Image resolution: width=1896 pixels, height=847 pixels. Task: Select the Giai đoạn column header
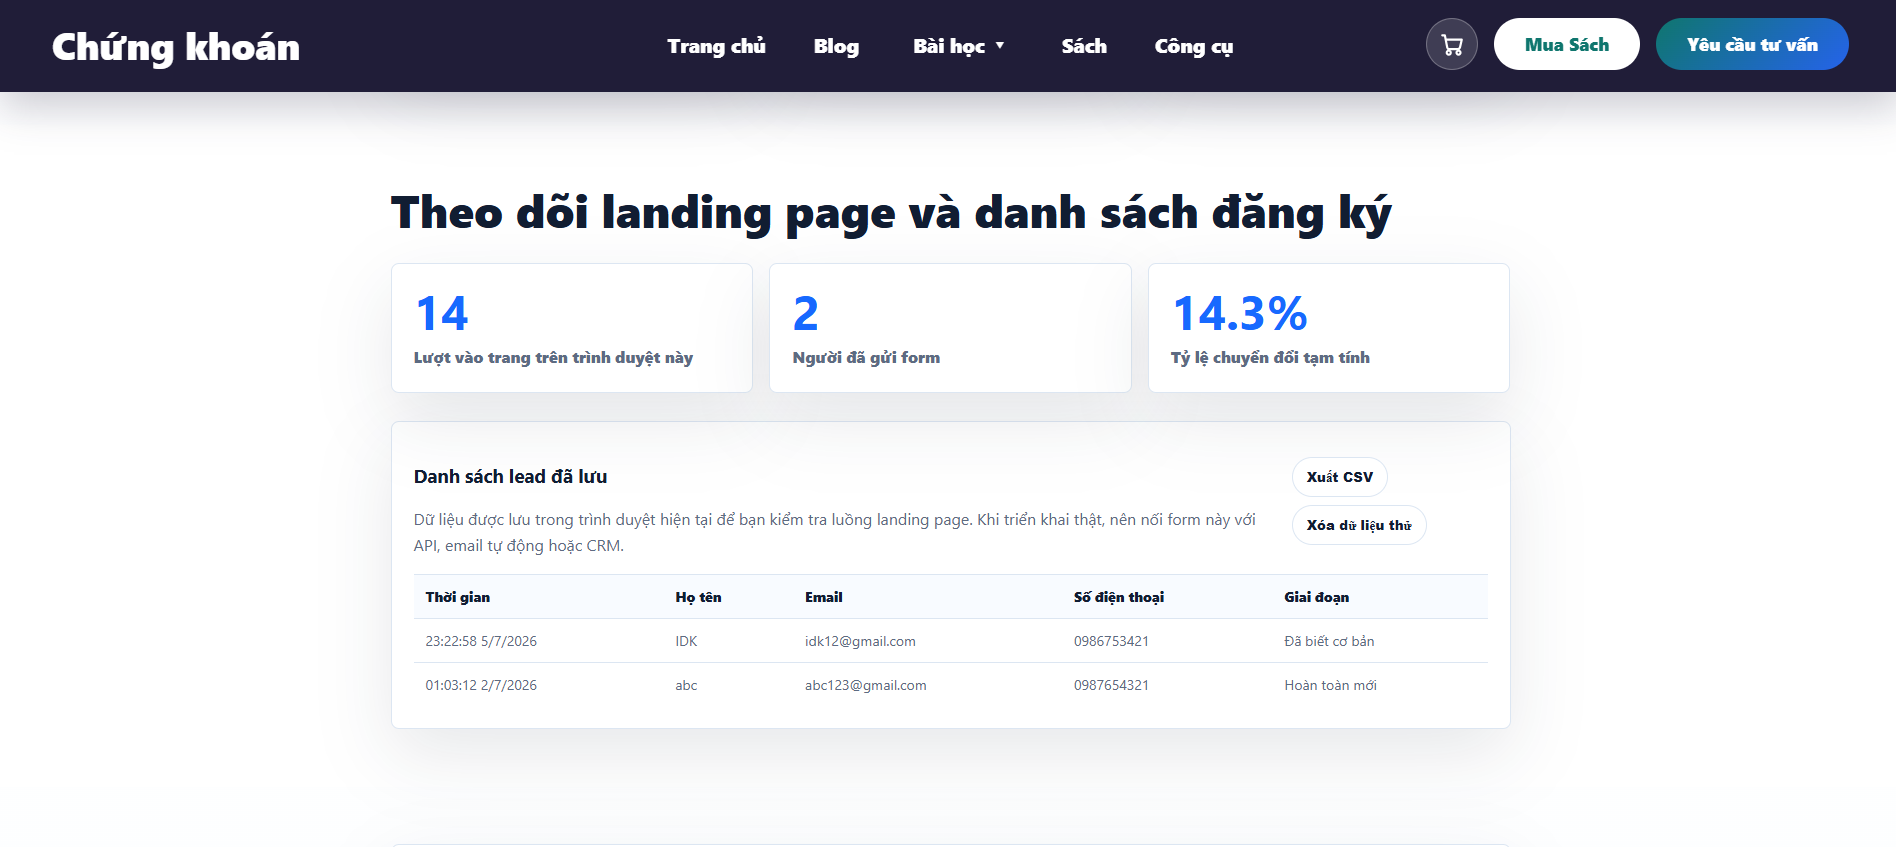pos(1316,597)
